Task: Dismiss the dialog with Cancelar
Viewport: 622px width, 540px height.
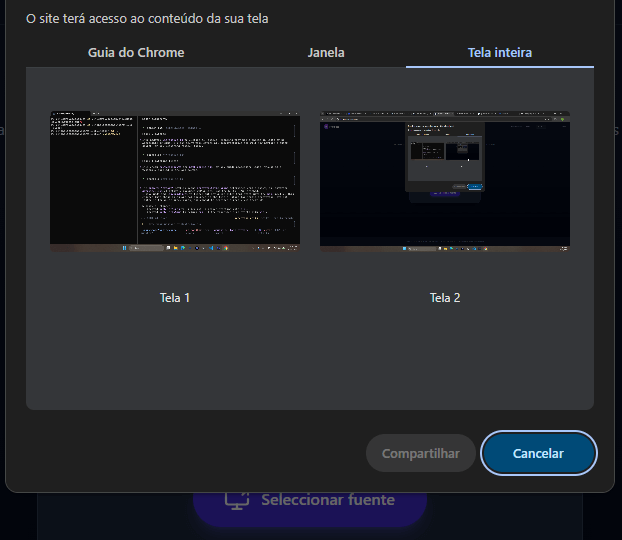Action: click(538, 453)
